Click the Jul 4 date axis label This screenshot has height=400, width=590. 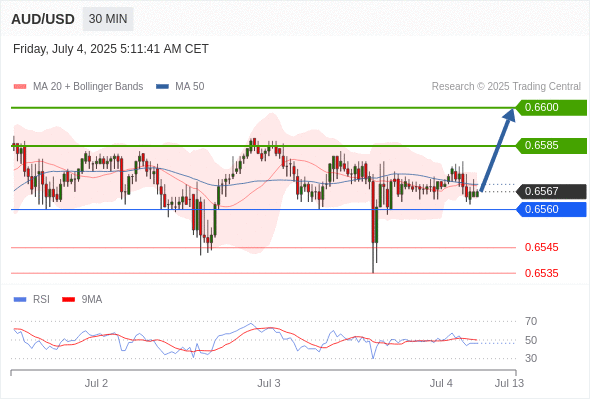click(441, 383)
